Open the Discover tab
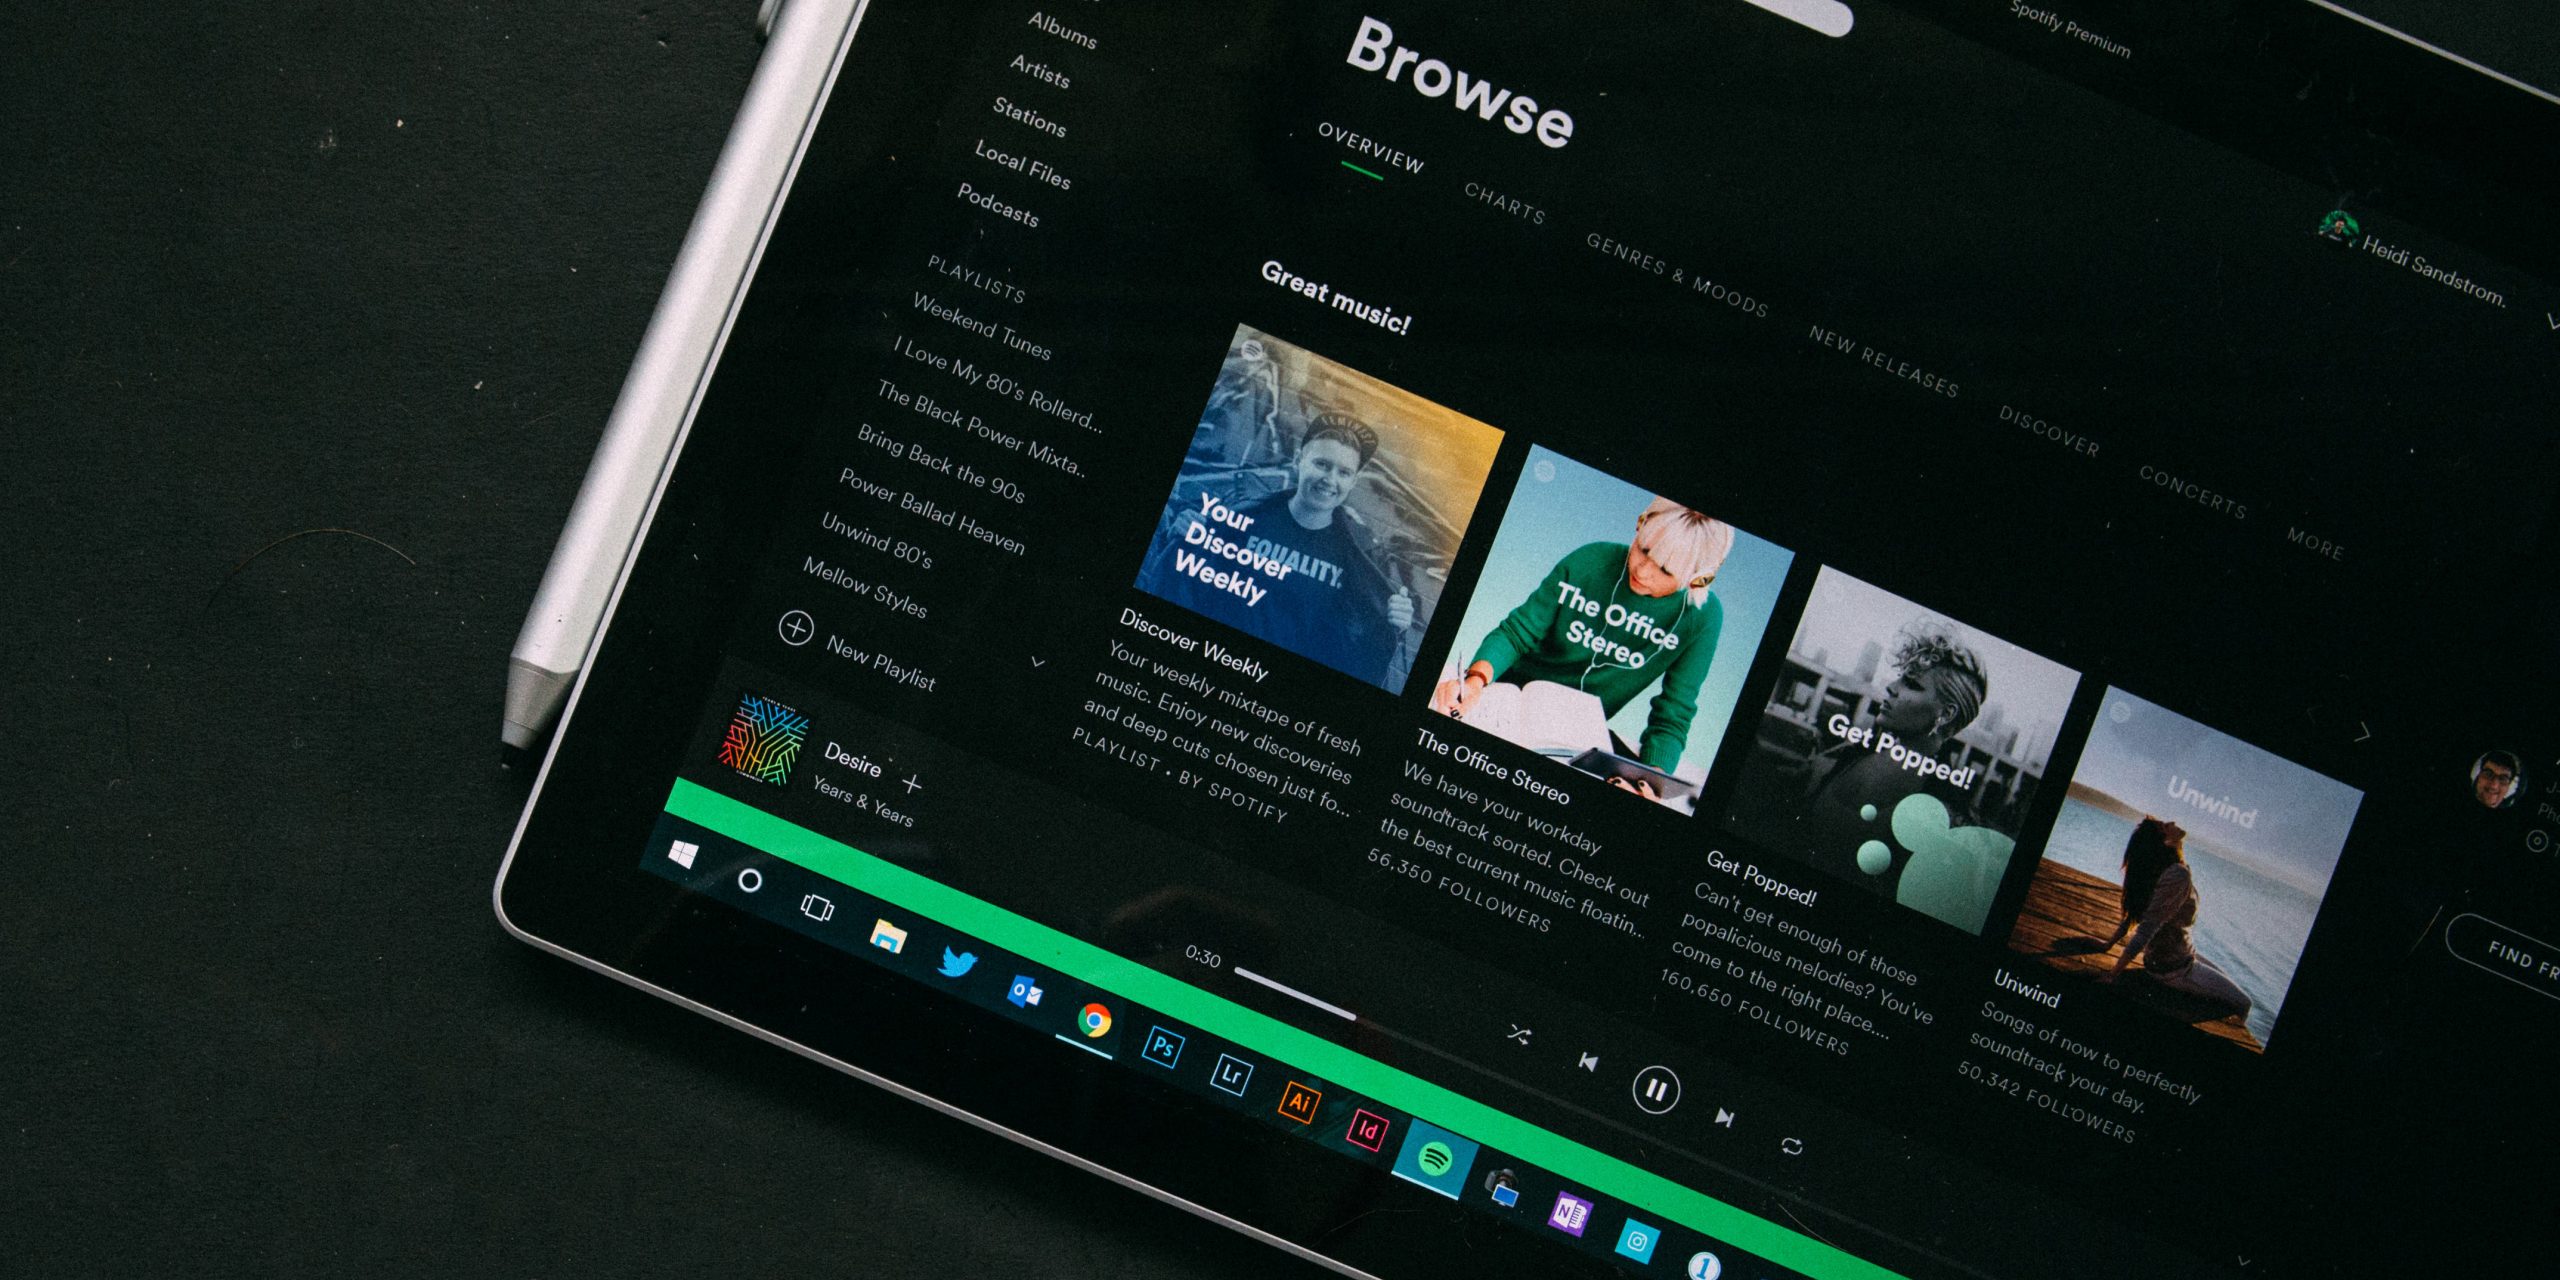This screenshot has height=1280, width=2560. click(x=2048, y=430)
